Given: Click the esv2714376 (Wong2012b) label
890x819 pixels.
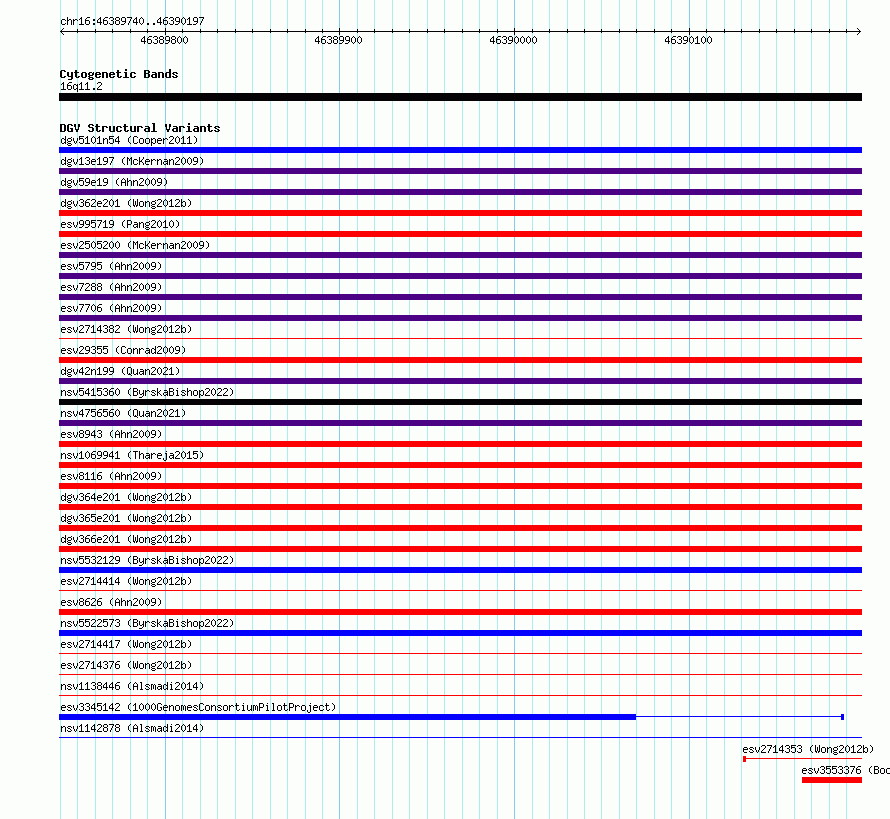Looking at the screenshot, I should [126, 665].
